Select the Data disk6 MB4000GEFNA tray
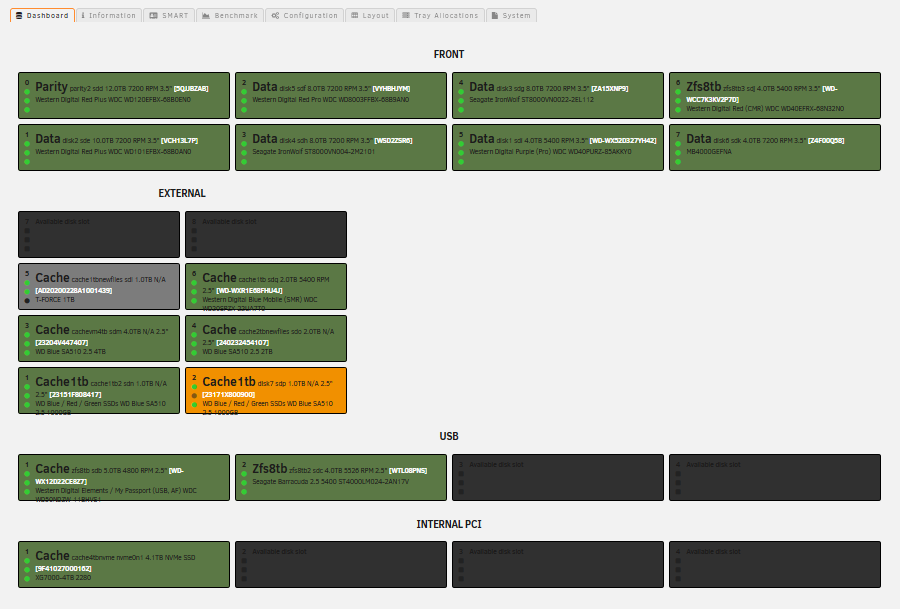Image resolution: width=900 pixels, height=609 pixels. point(775,148)
